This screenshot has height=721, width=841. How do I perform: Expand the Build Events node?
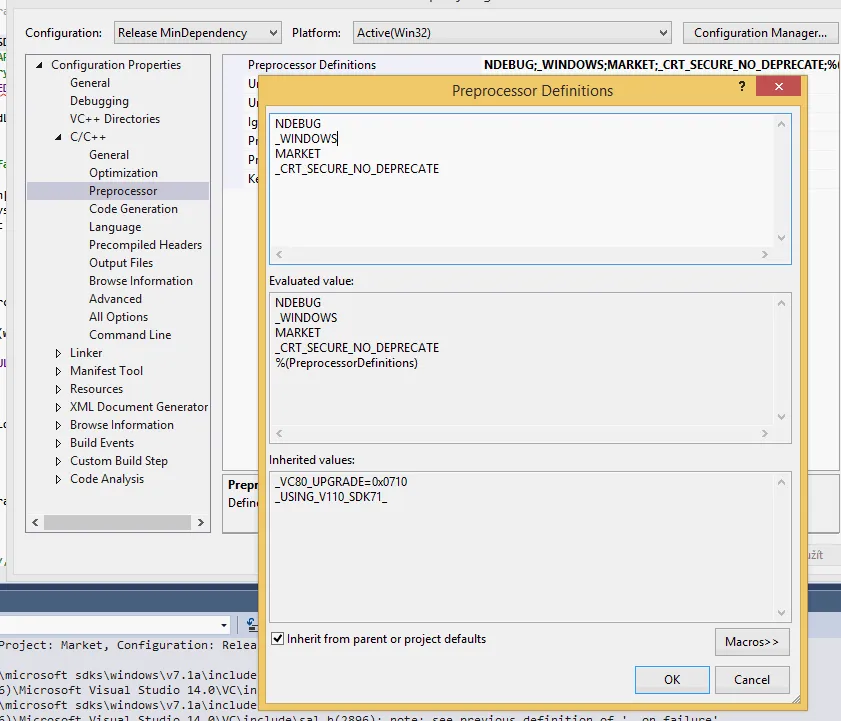(58, 443)
